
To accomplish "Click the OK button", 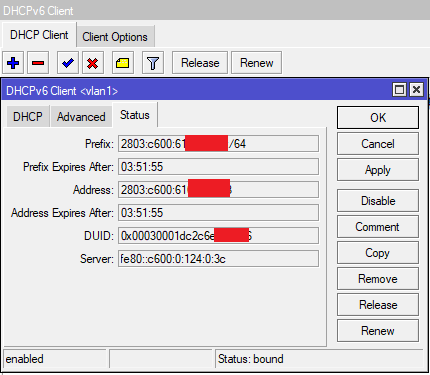I will point(378,118).
